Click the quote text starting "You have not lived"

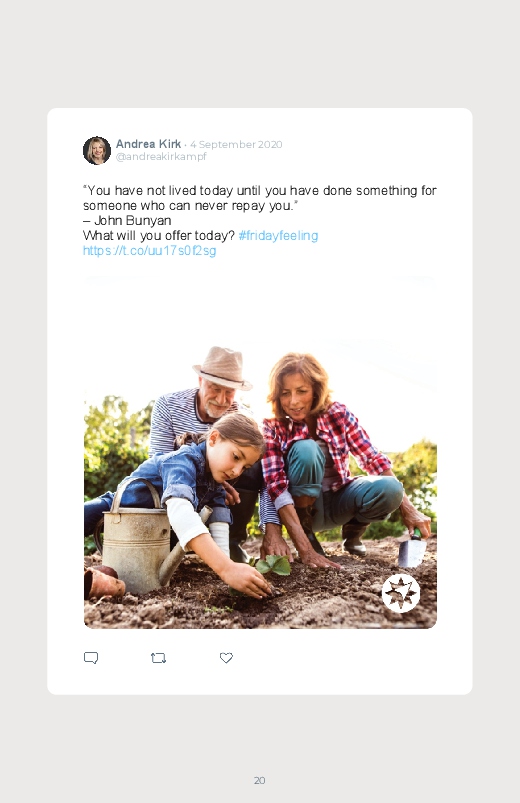[260, 198]
